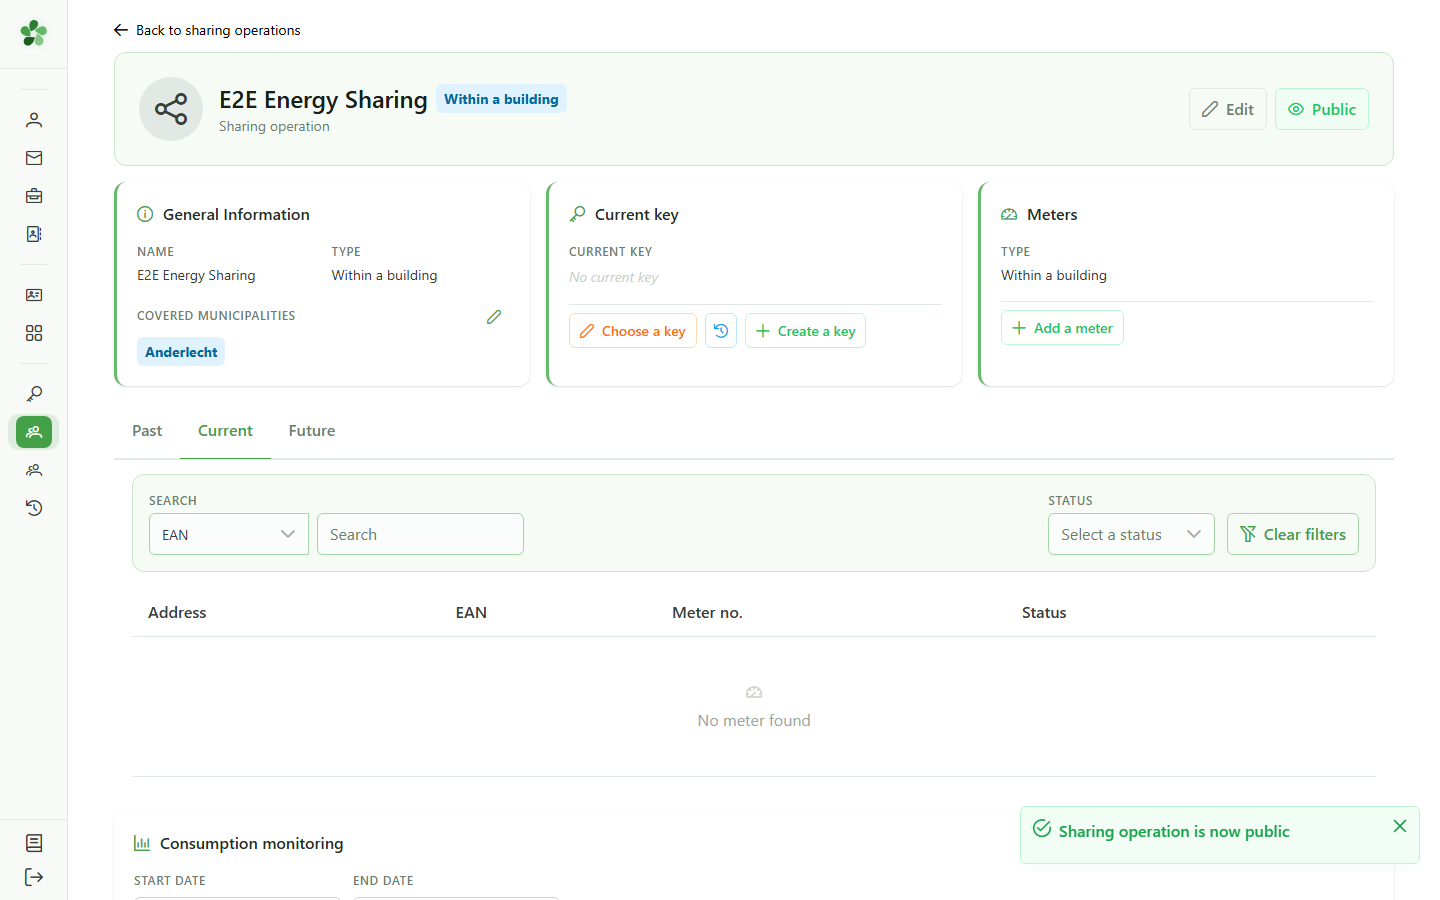The width and height of the screenshot is (1440, 900).
Task: Click Choose a key button
Action: click(633, 331)
